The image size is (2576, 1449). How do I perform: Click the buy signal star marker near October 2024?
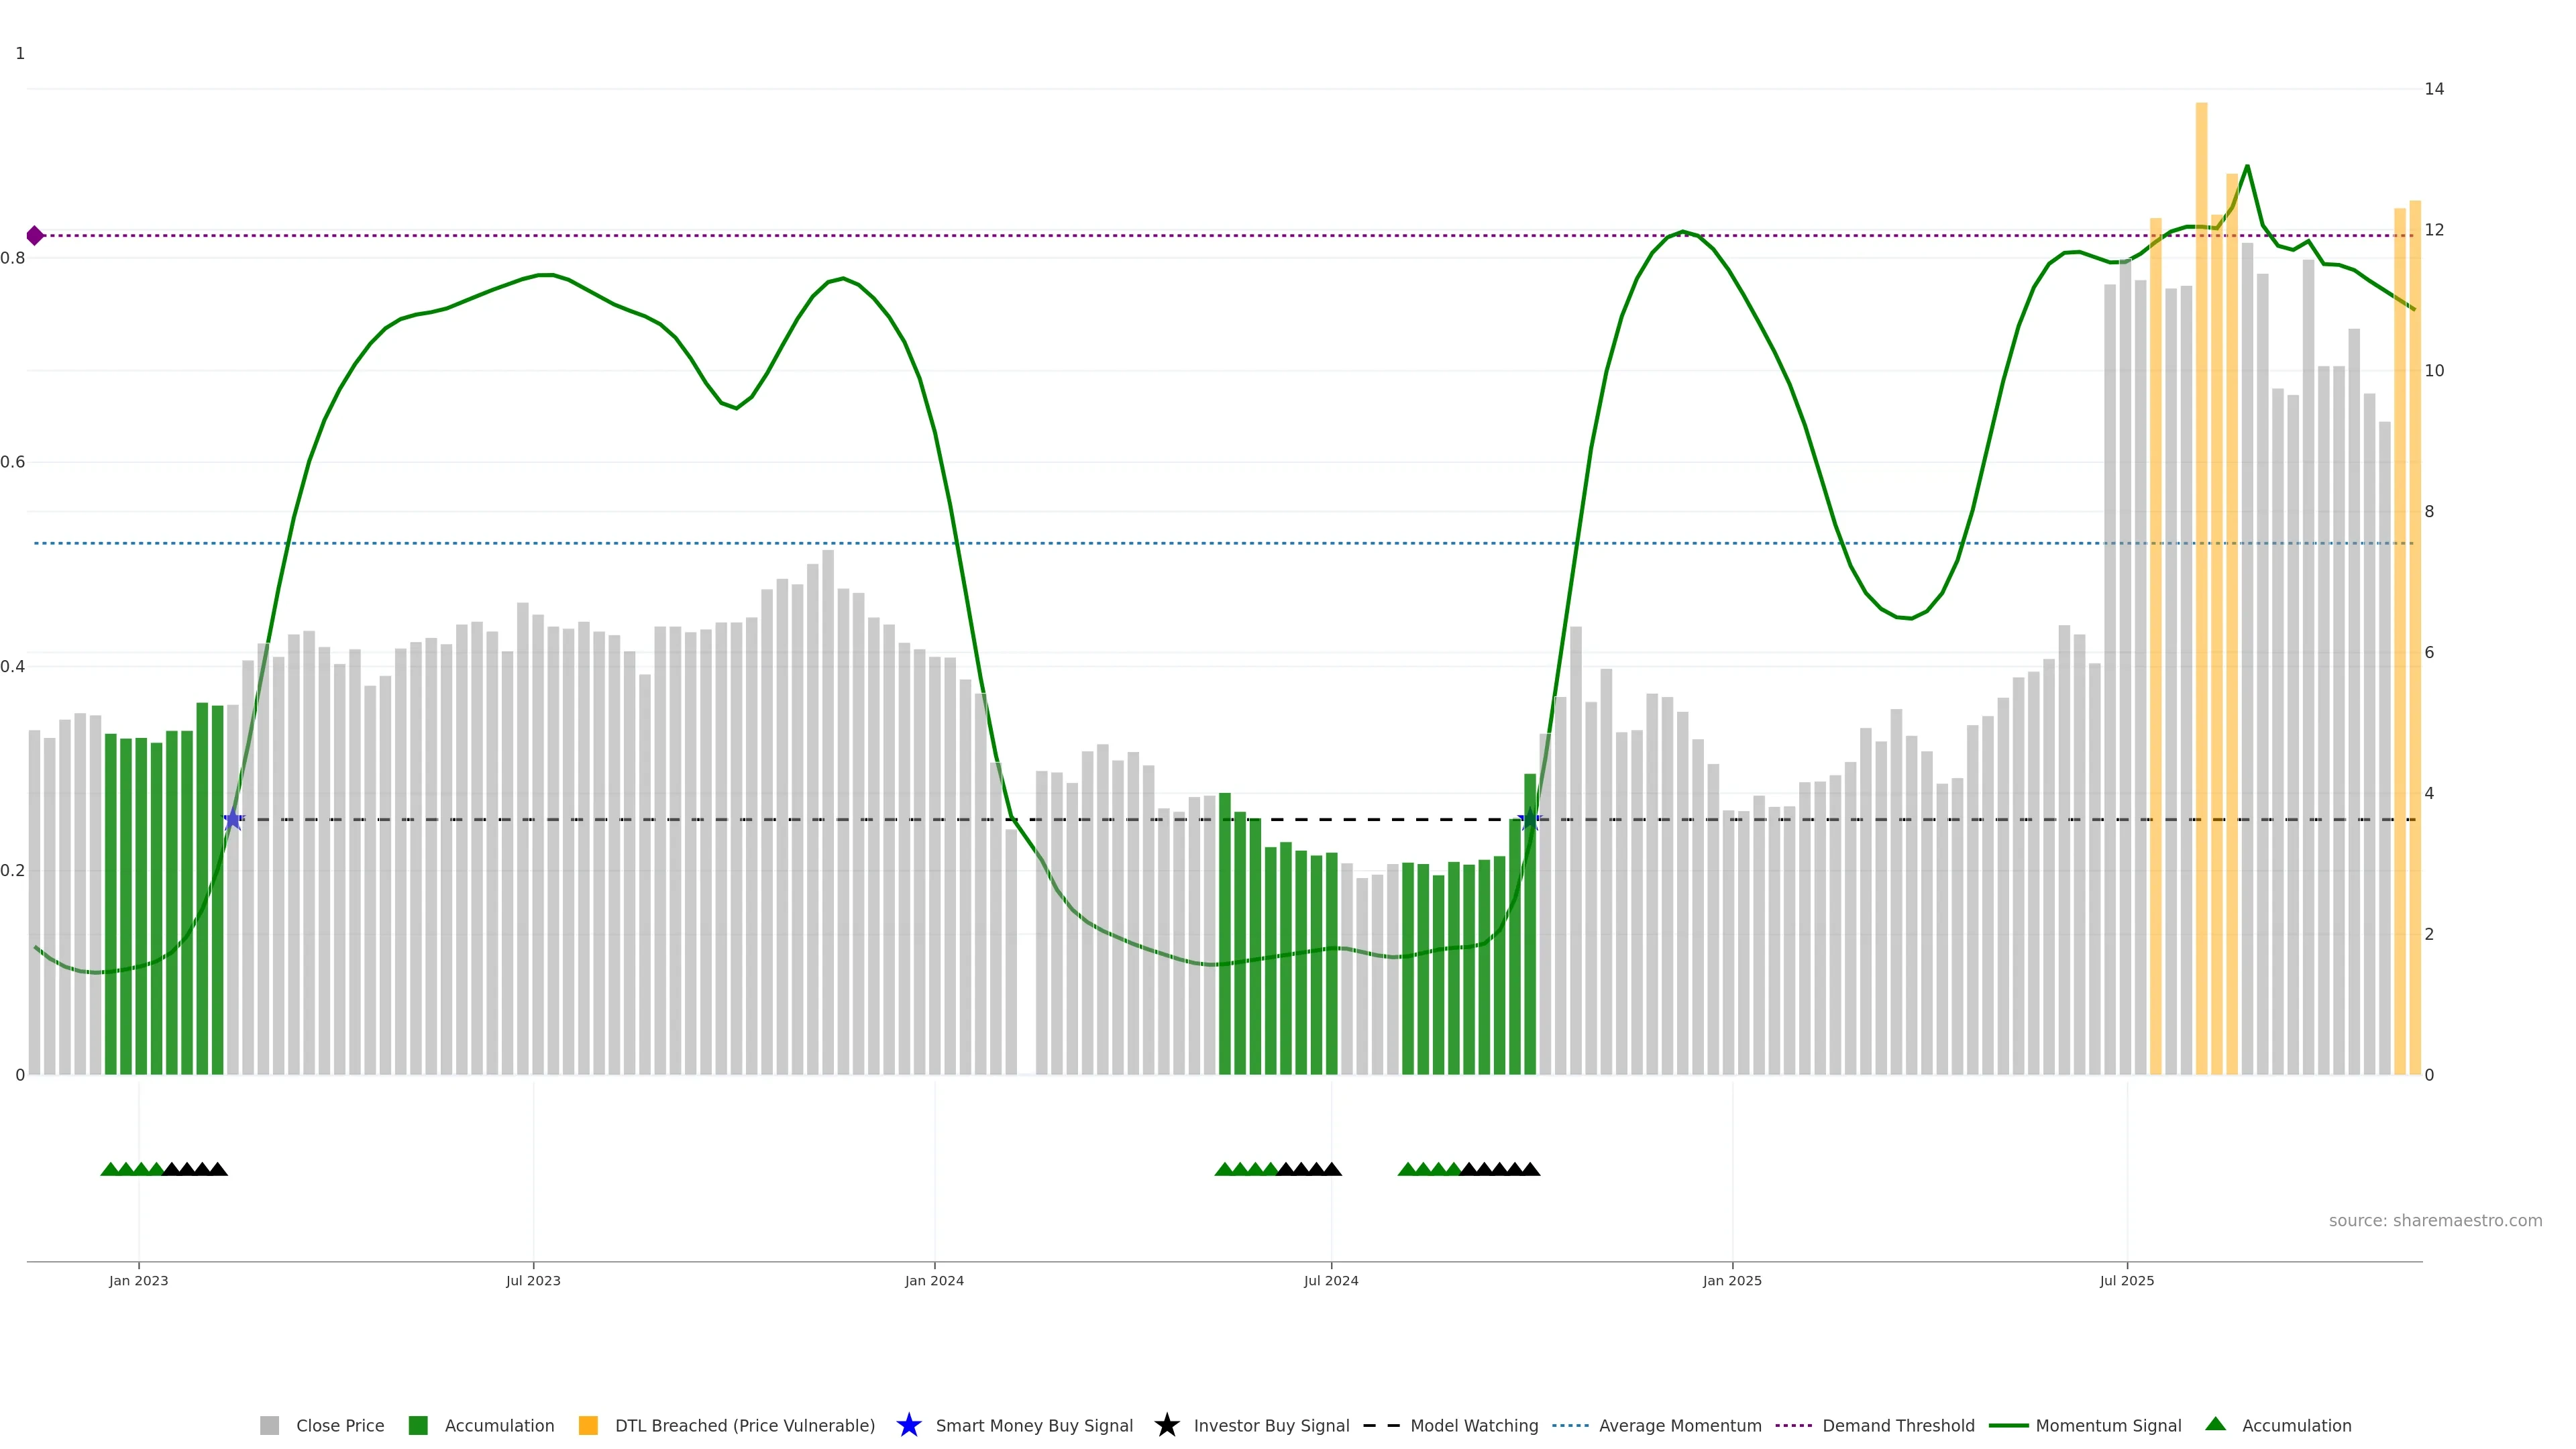coord(1529,820)
